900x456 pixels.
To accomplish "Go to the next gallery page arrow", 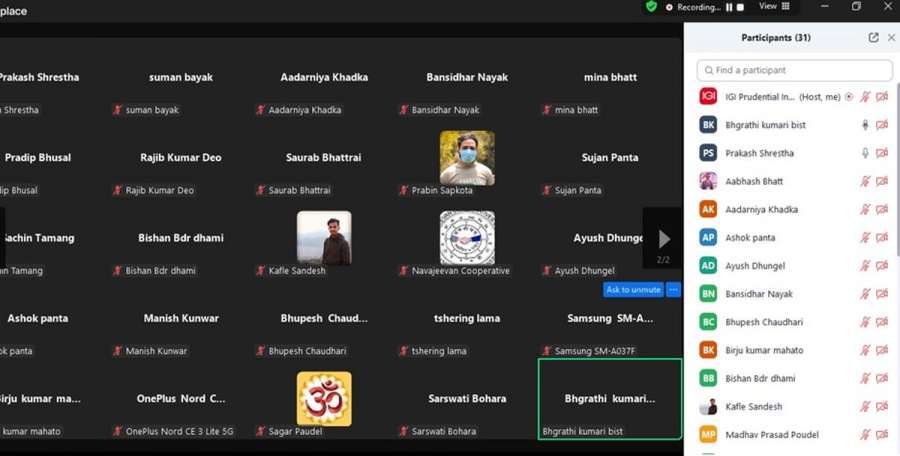I will pyautogui.click(x=663, y=239).
